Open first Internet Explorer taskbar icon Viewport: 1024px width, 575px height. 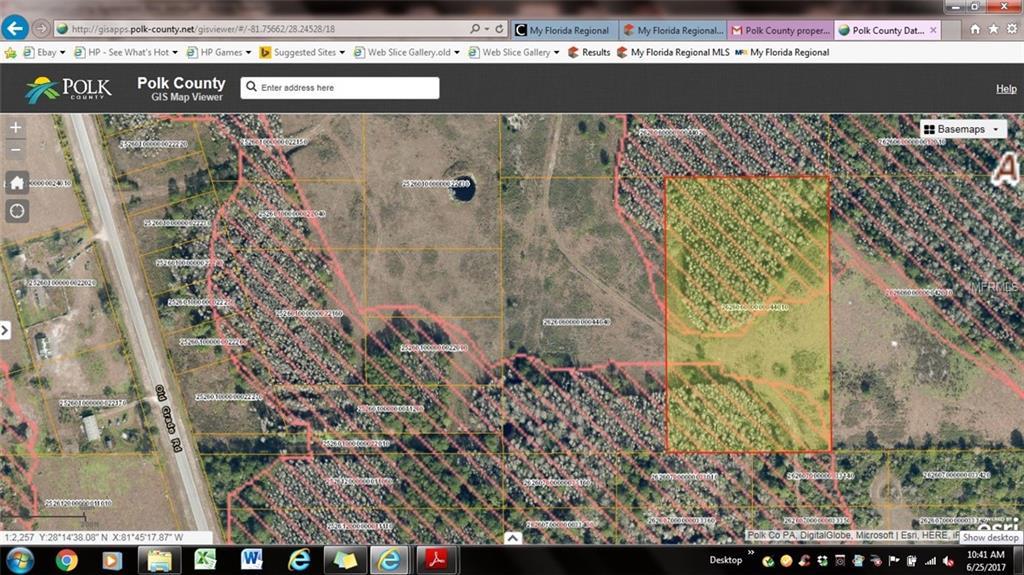(x=298, y=561)
